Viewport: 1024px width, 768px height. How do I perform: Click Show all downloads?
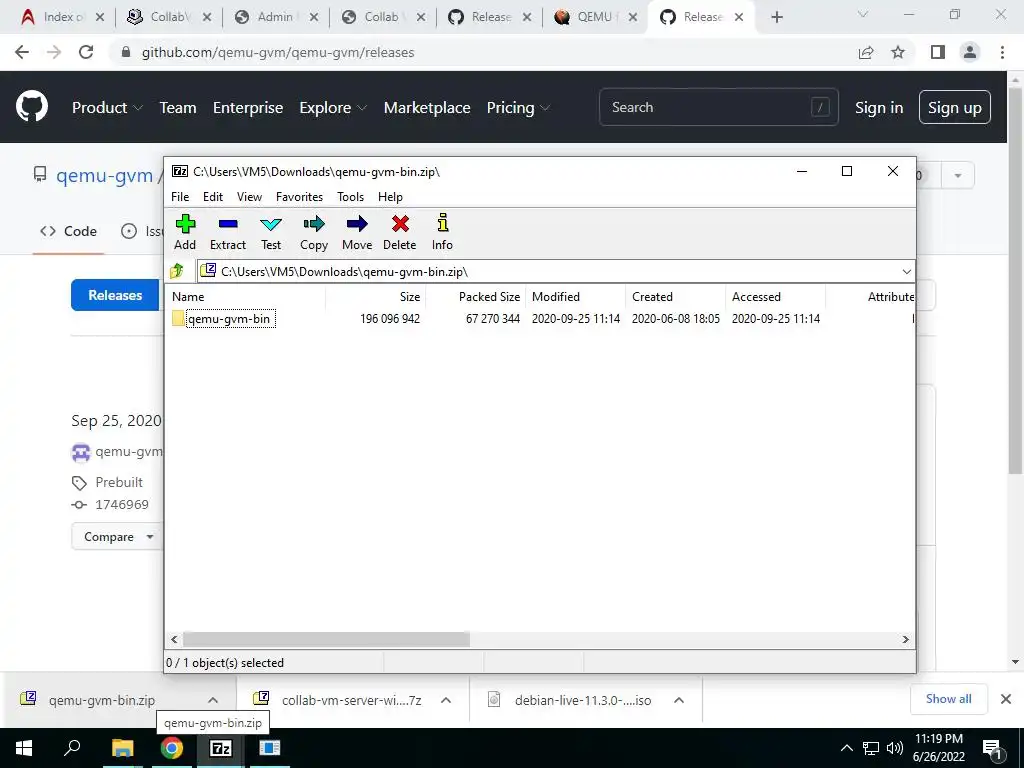pyautogui.click(x=948, y=699)
